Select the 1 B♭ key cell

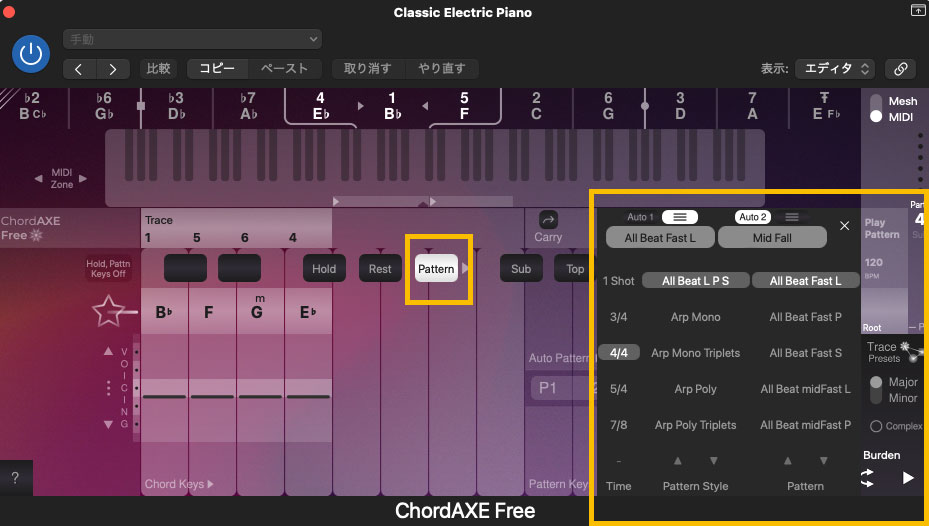click(392, 106)
